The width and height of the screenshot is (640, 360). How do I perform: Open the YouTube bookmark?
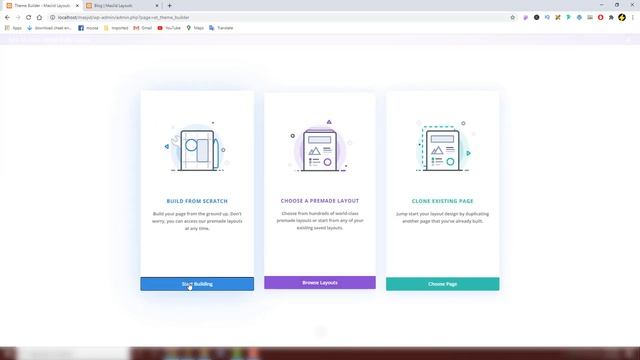click(169, 28)
